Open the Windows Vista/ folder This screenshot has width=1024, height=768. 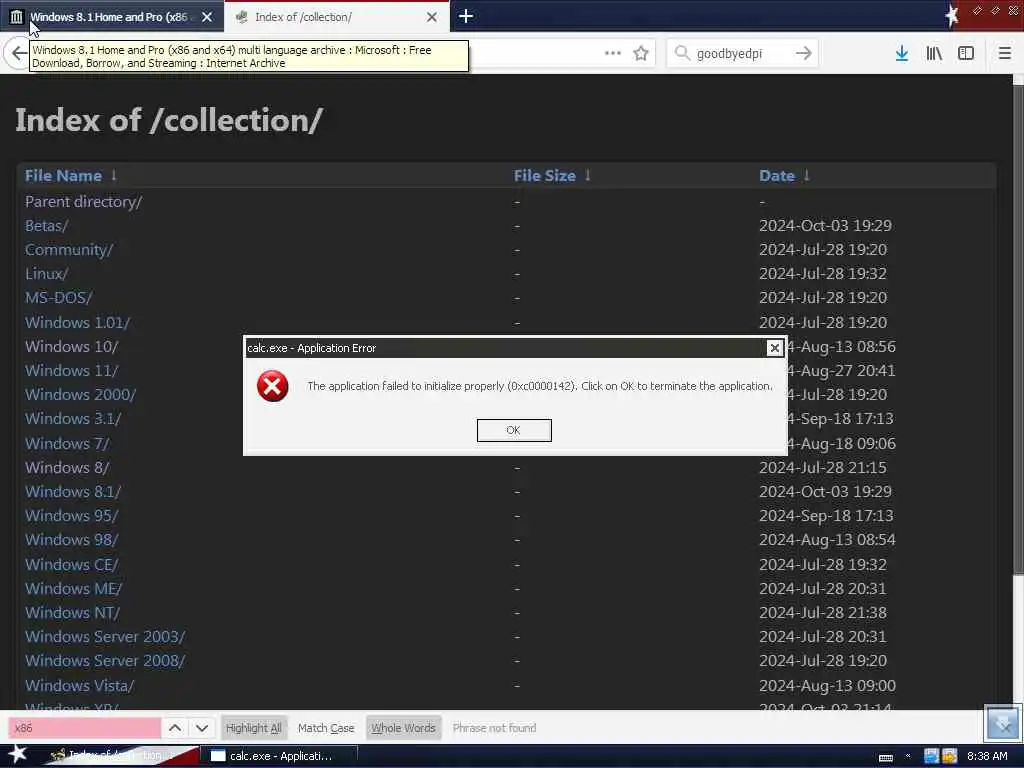[80, 686]
